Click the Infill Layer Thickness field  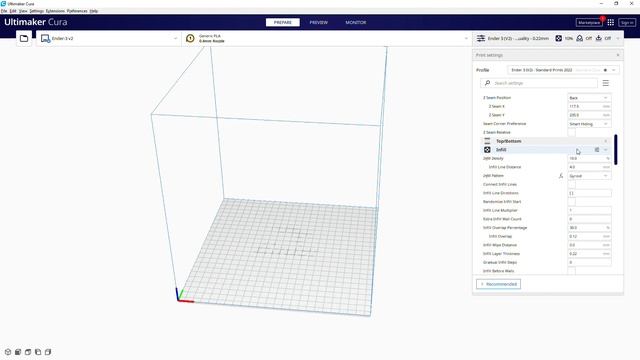[589, 254]
